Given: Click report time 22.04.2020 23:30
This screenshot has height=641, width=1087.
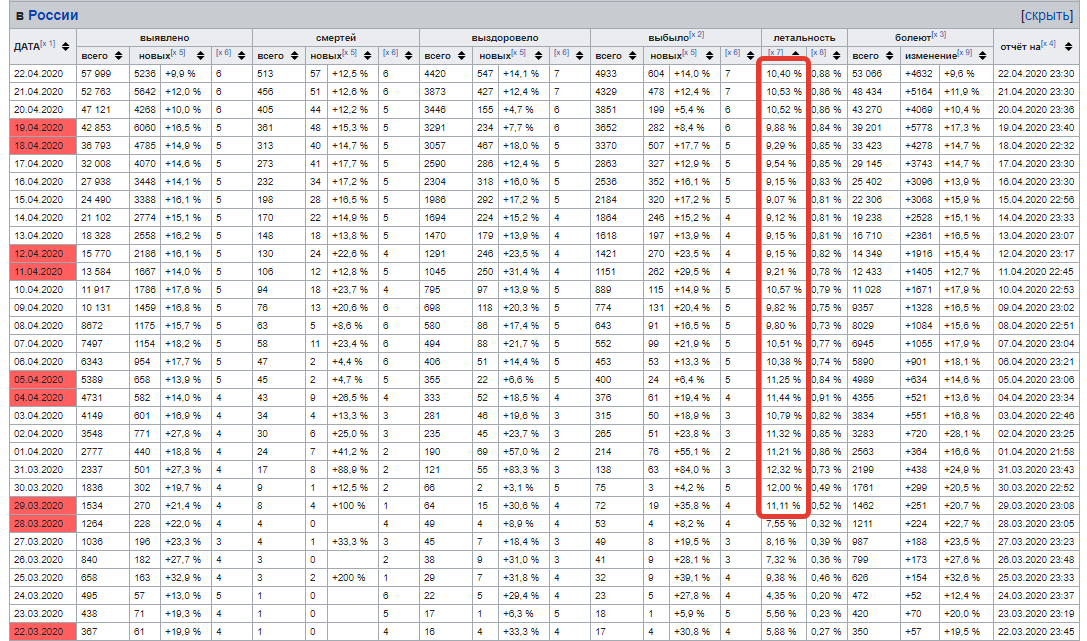Looking at the screenshot, I should coord(1036,73).
